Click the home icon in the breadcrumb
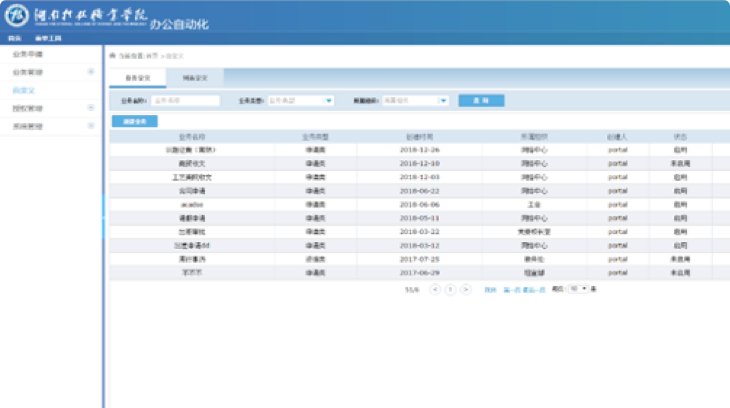730x408 pixels. [112, 56]
